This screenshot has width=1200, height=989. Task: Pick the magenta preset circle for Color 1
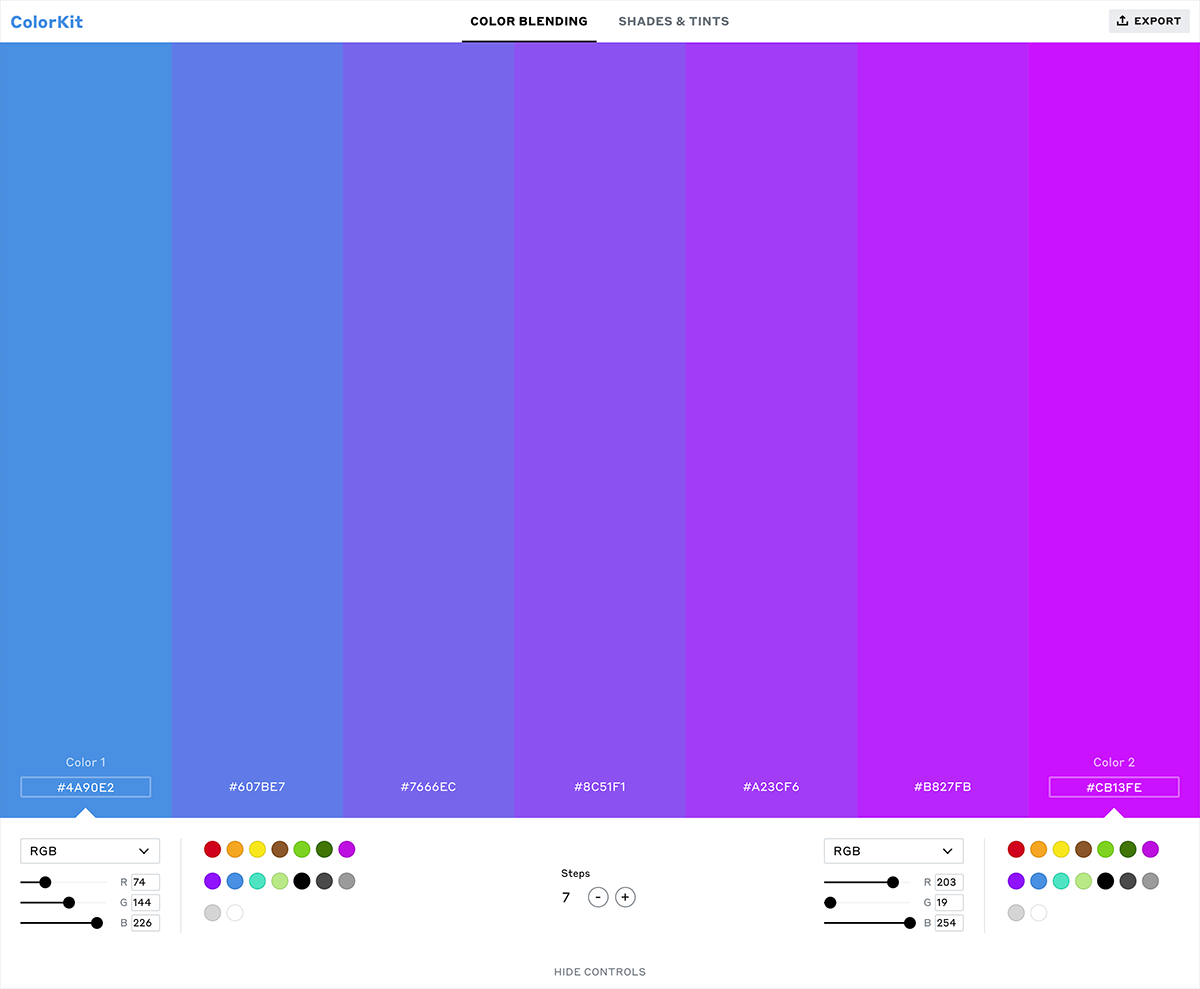coord(347,849)
